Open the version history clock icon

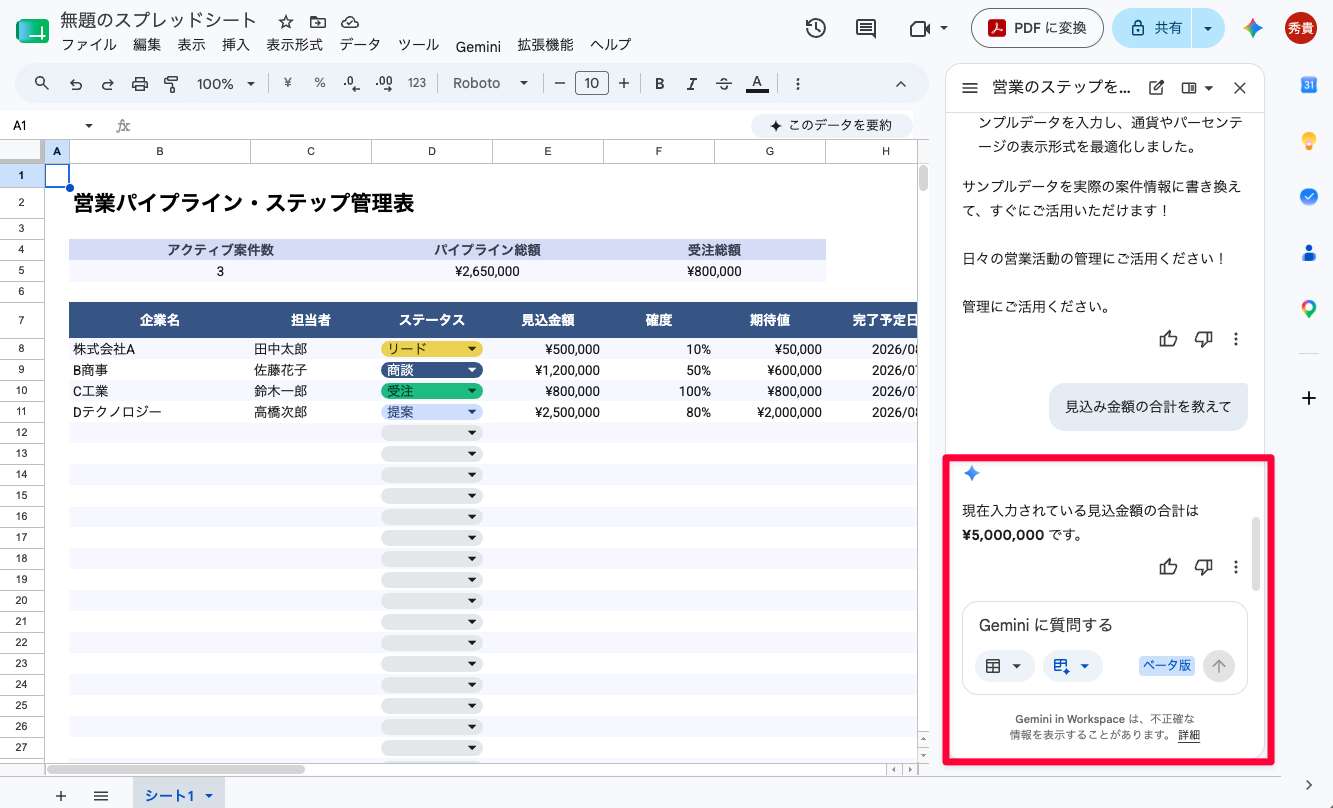[x=816, y=28]
